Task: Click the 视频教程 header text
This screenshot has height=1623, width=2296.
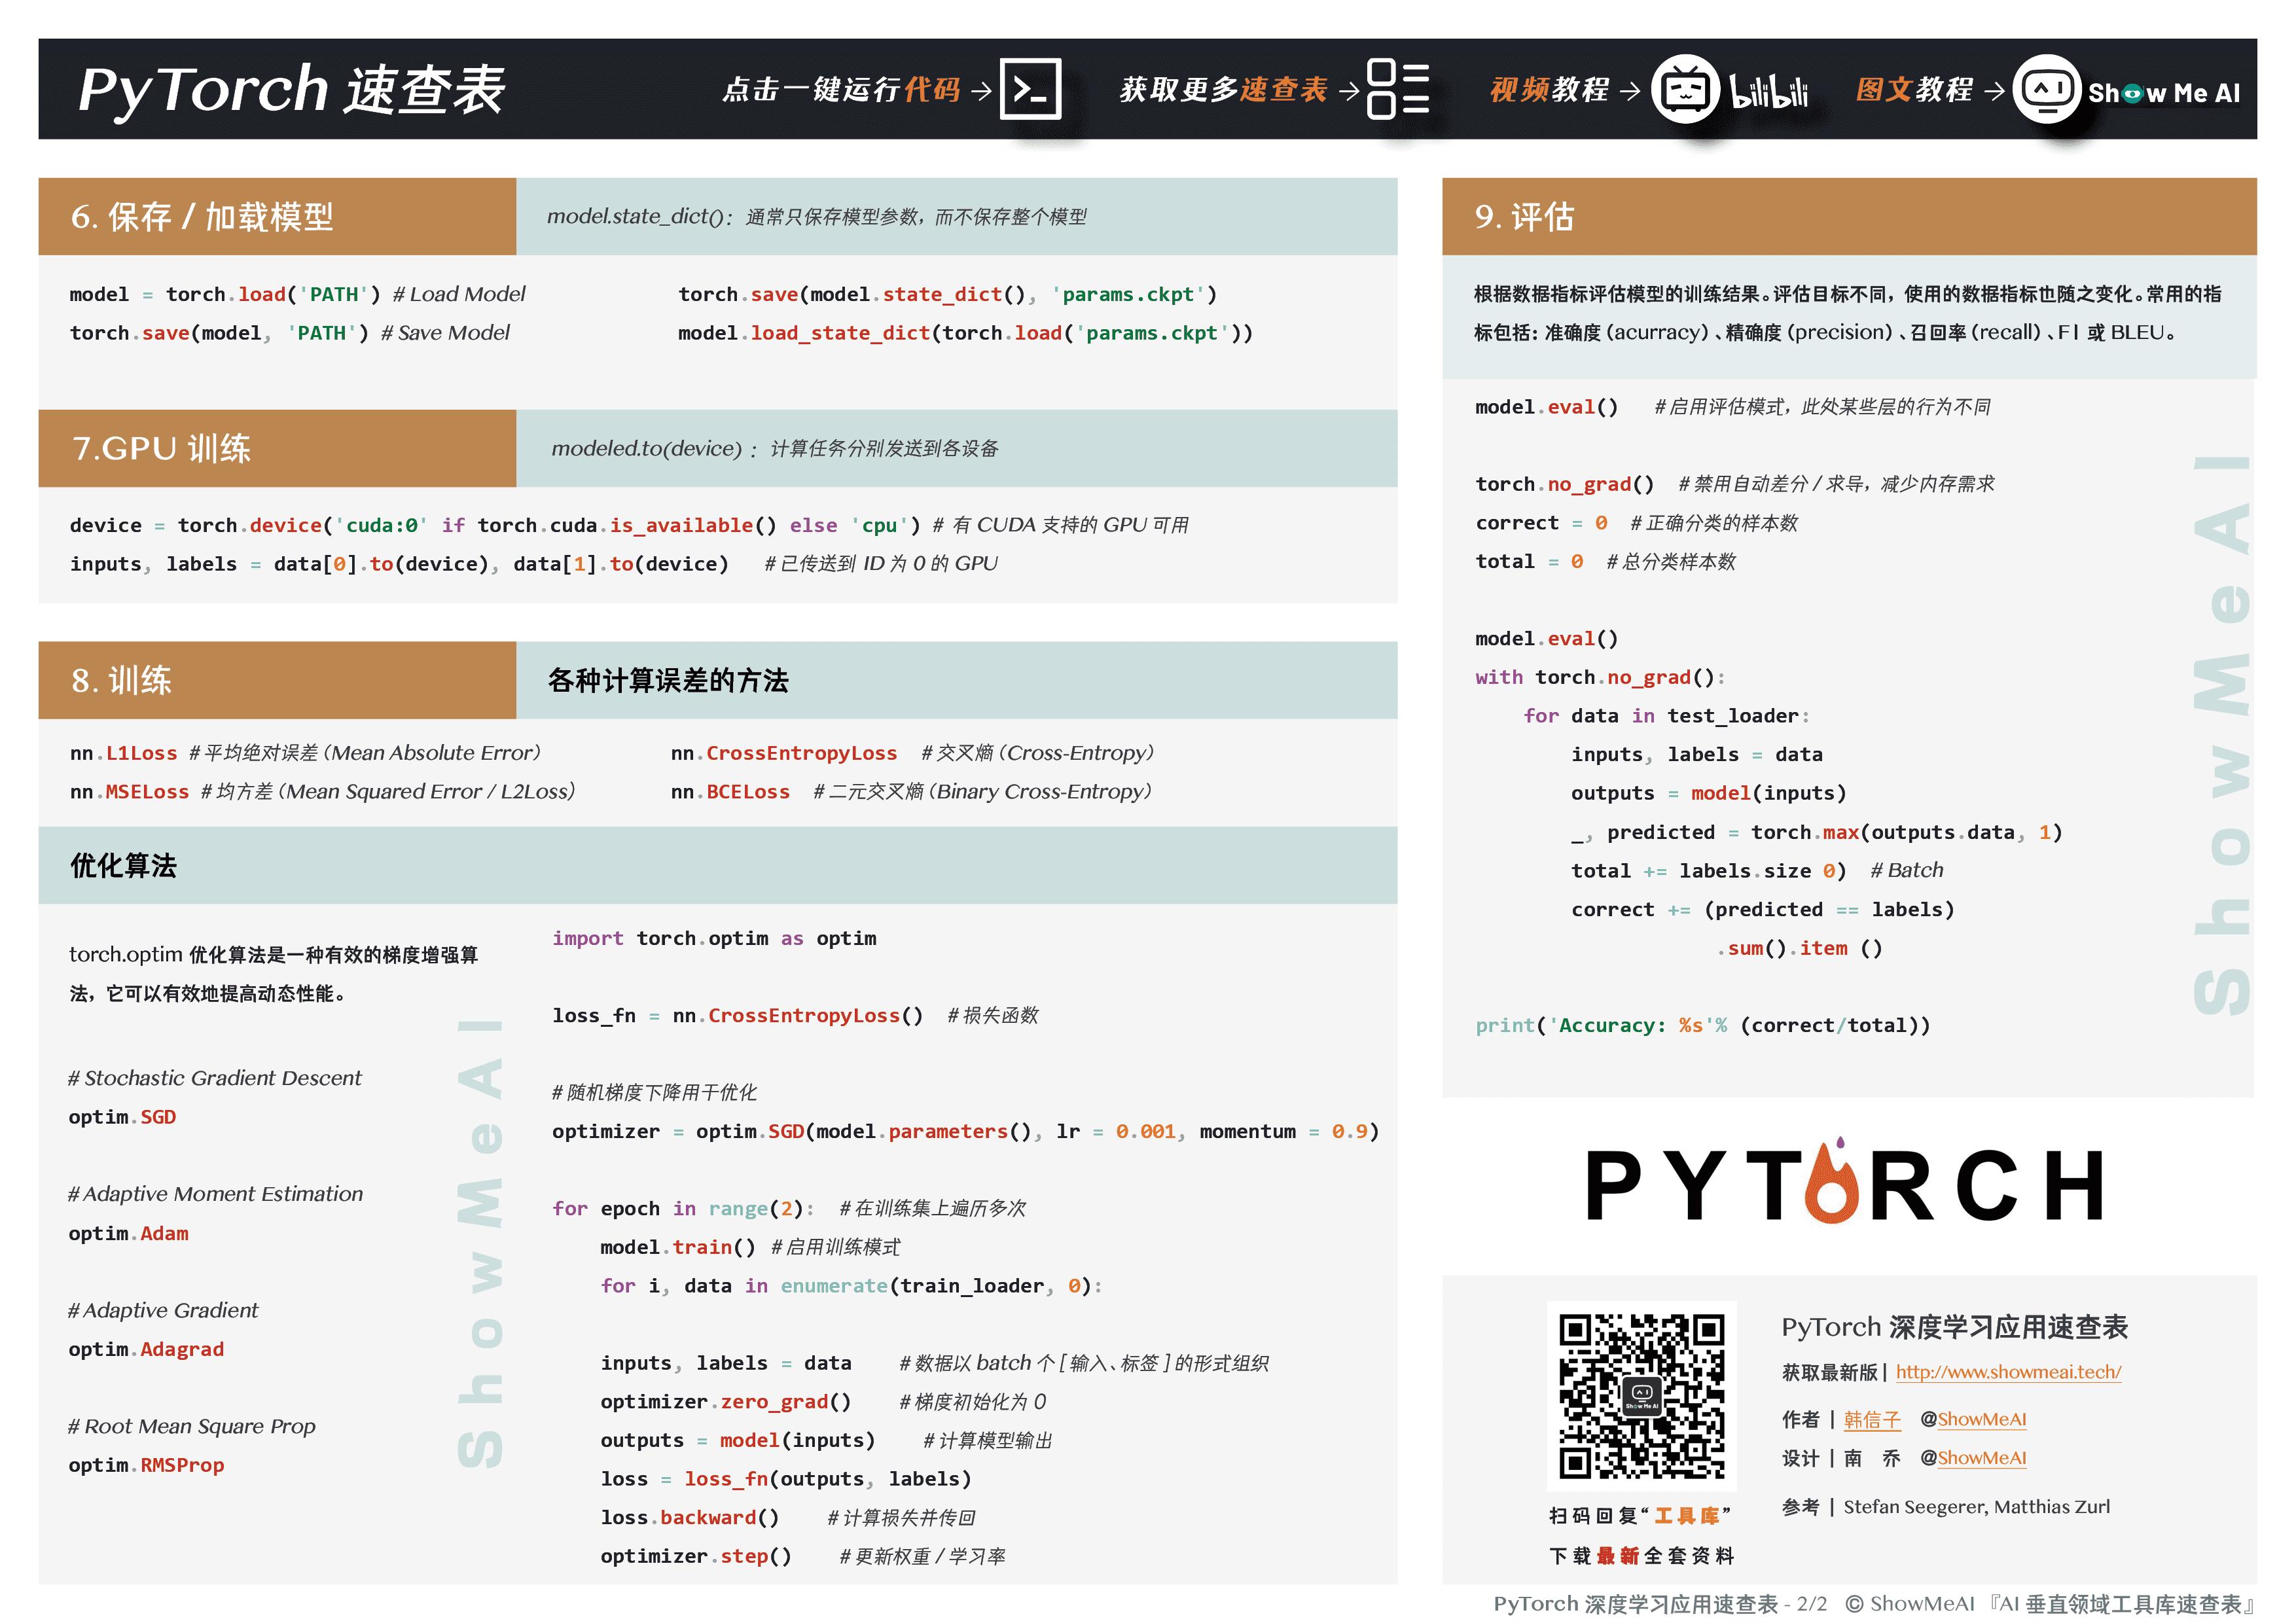Action: point(1549,90)
